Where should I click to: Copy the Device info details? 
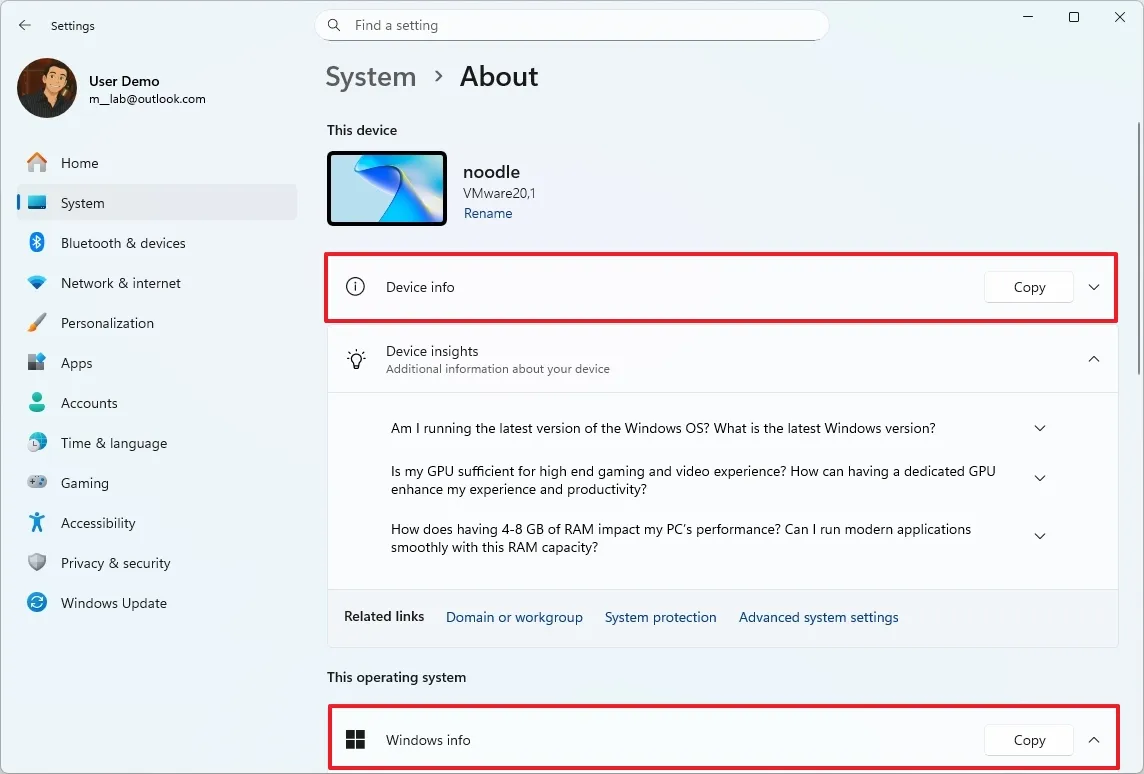1028,287
